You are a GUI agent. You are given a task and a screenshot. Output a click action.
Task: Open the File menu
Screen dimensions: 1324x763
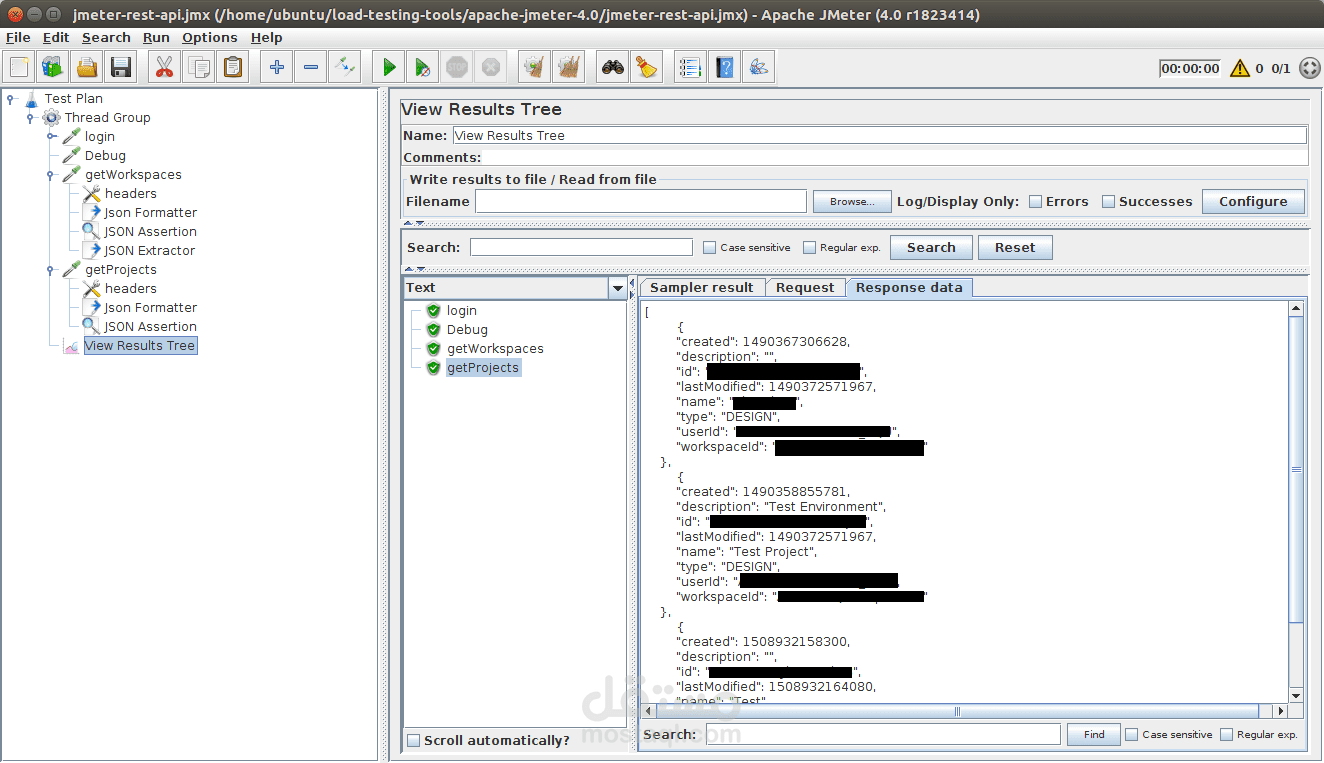(18, 37)
